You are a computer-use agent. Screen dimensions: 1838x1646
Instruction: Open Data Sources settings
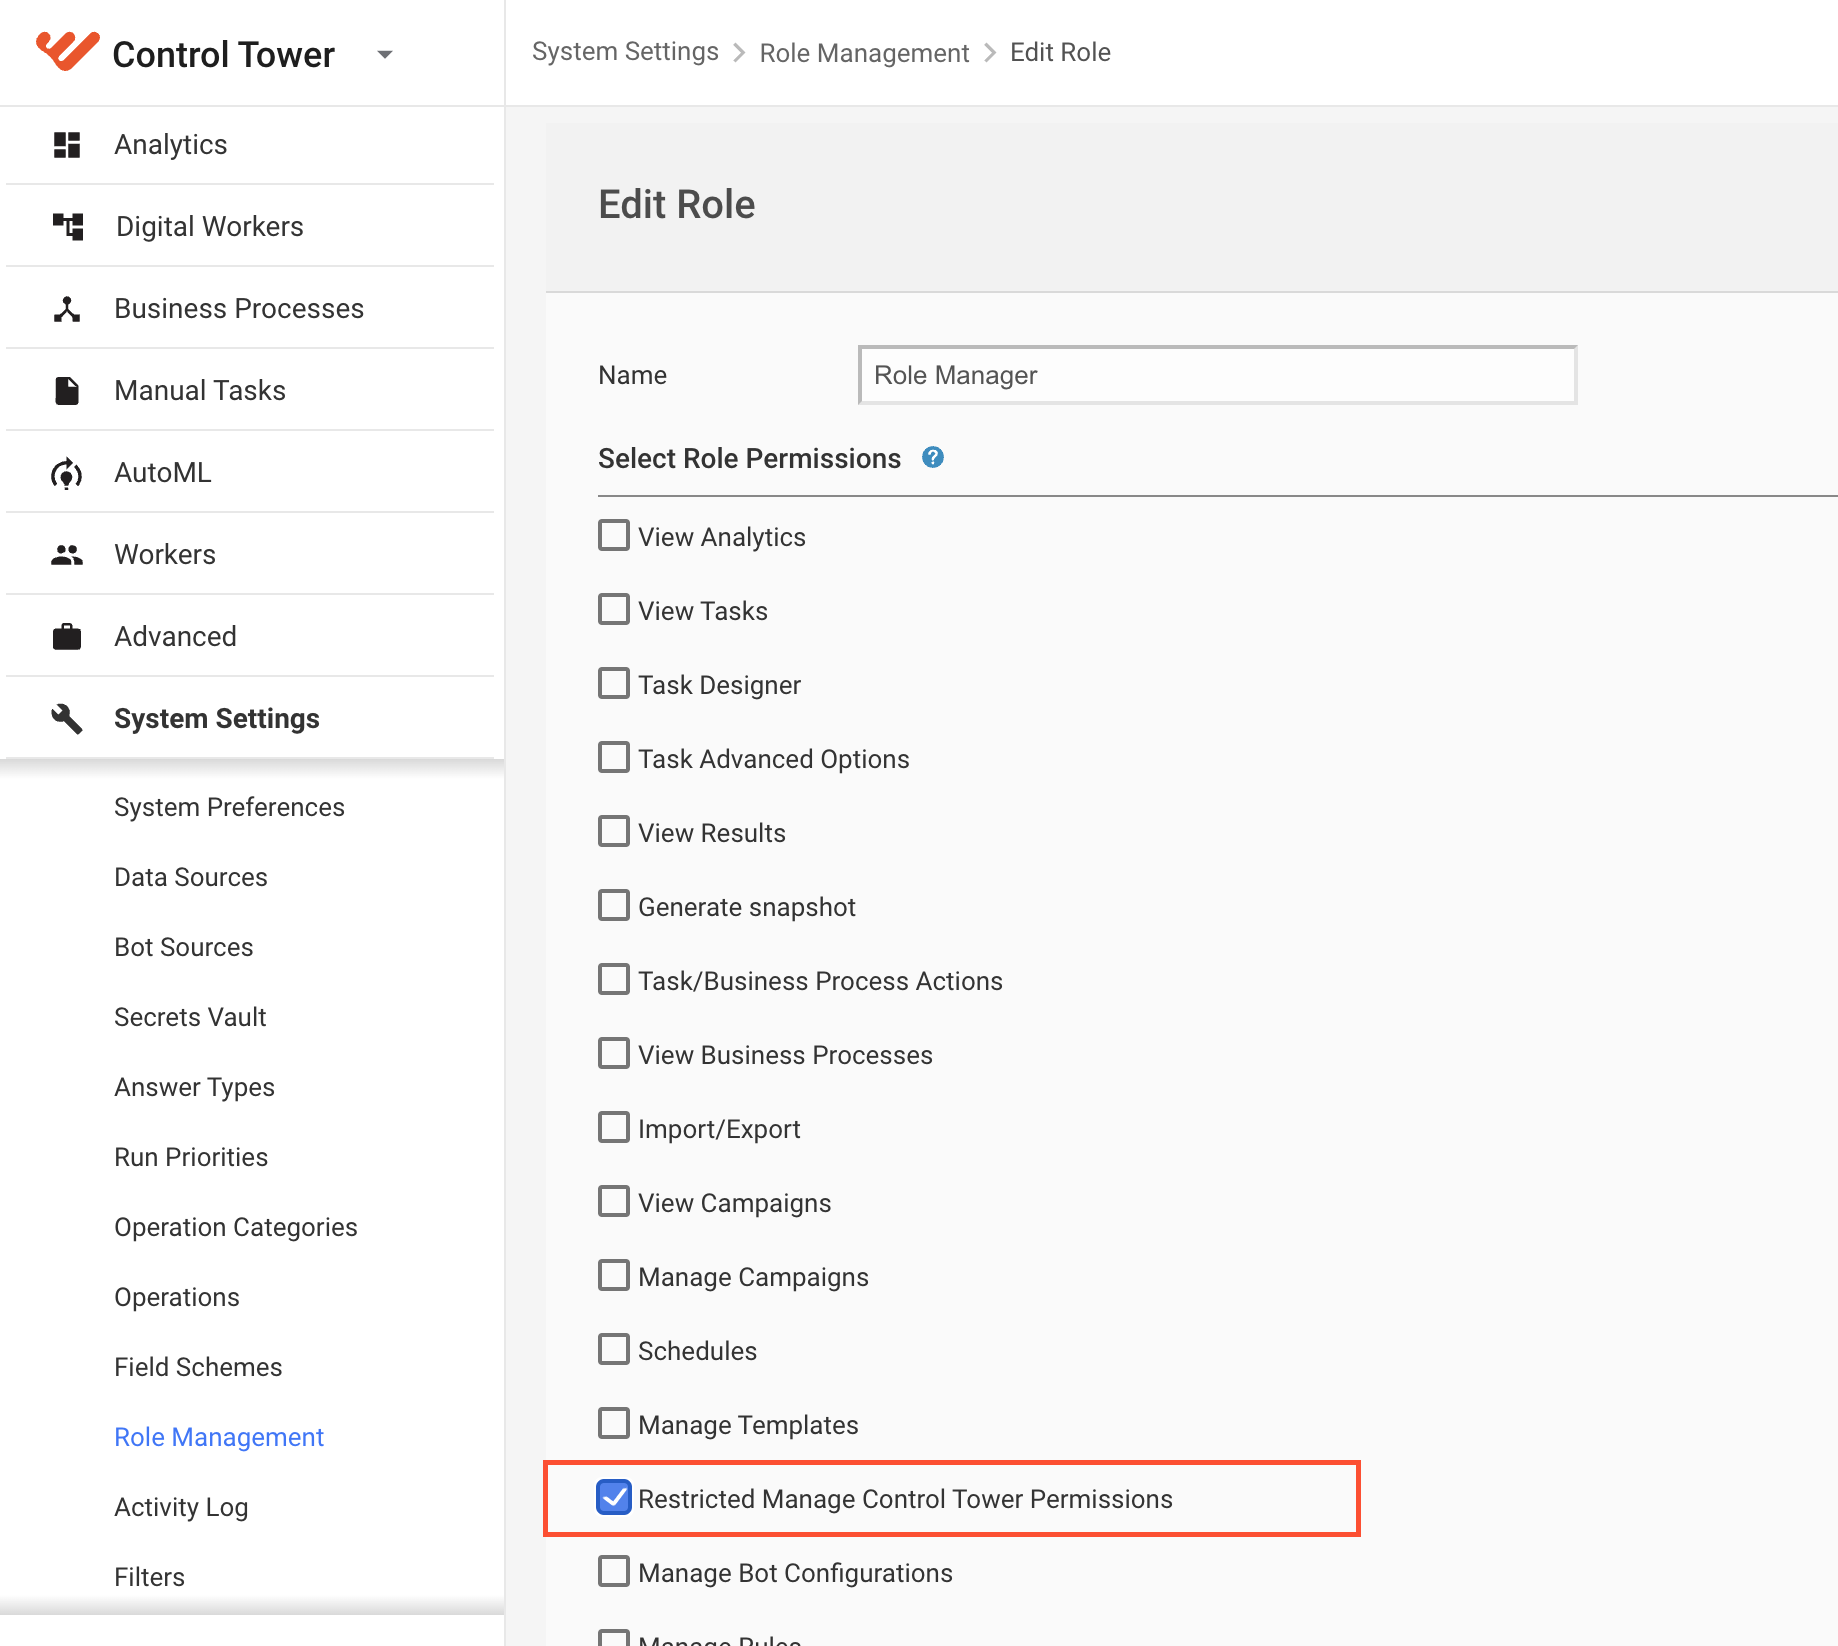click(x=191, y=877)
